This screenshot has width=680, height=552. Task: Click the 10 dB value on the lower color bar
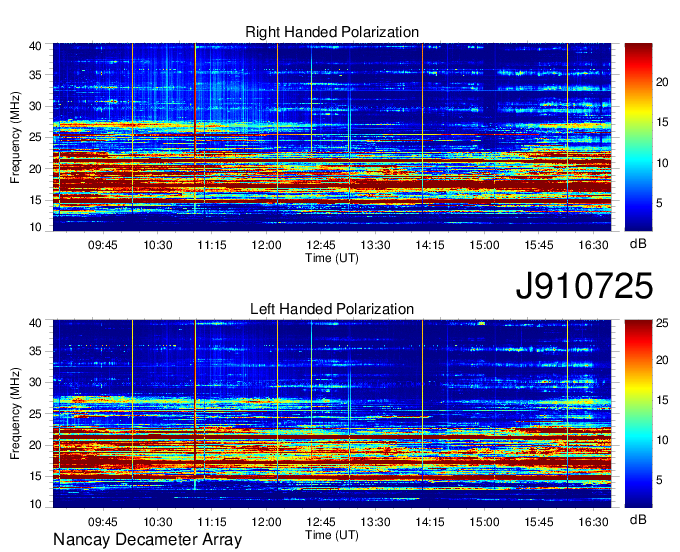tap(662, 440)
